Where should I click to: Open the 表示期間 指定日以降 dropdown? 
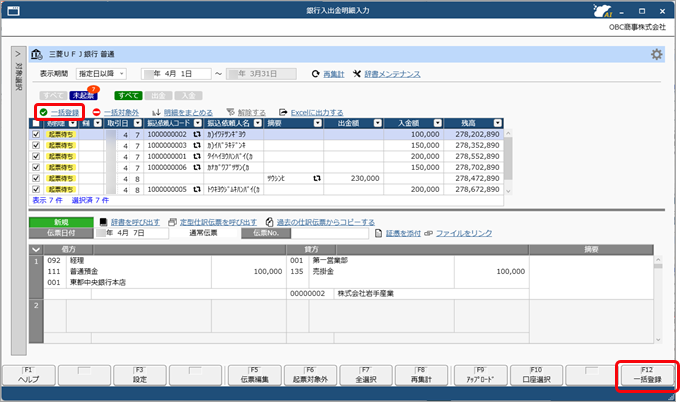pos(101,74)
